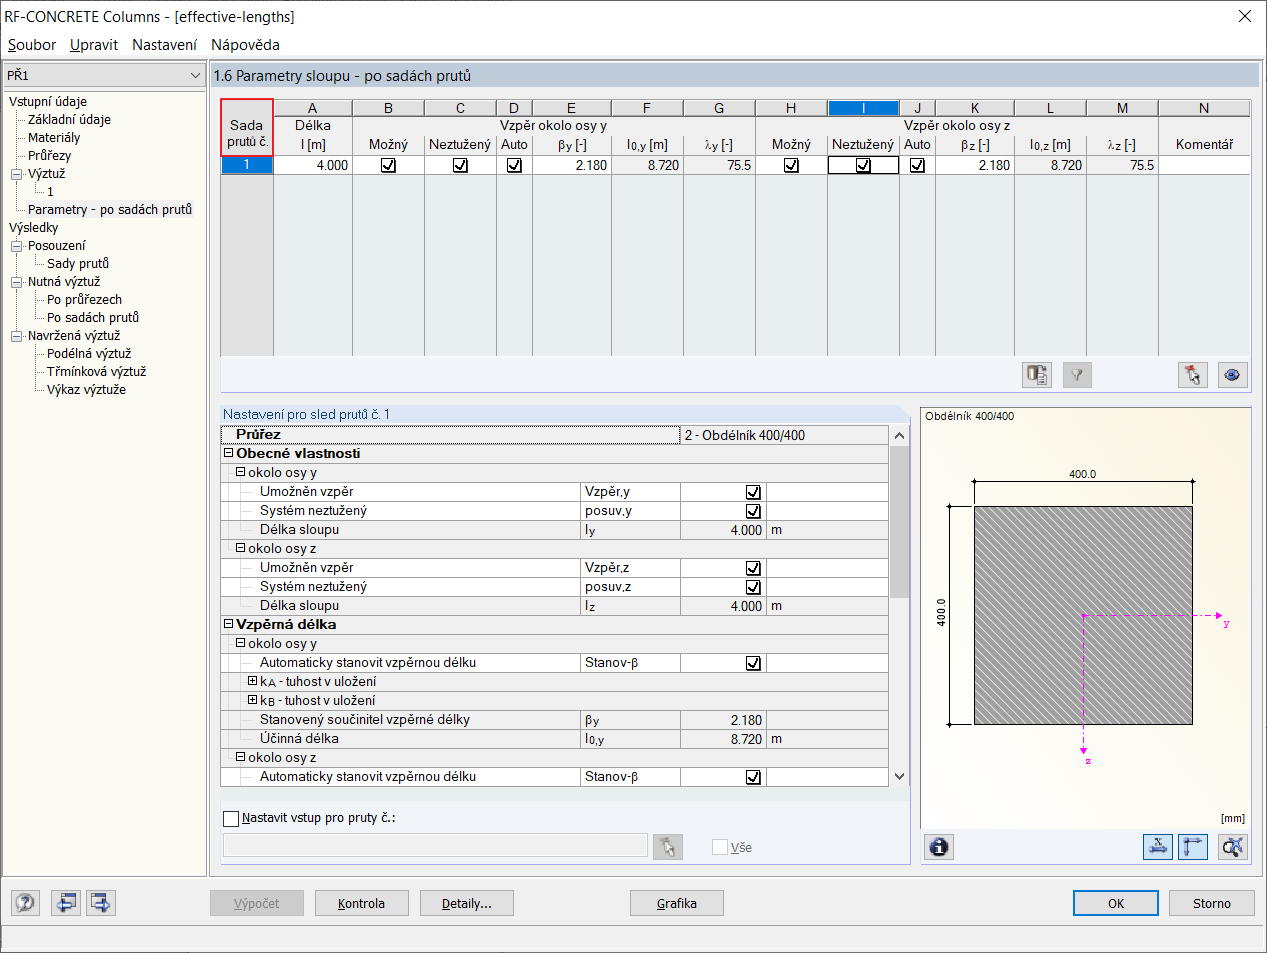Toggle 'Systém neztužený' posuv,z checkbox

click(x=753, y=587)
